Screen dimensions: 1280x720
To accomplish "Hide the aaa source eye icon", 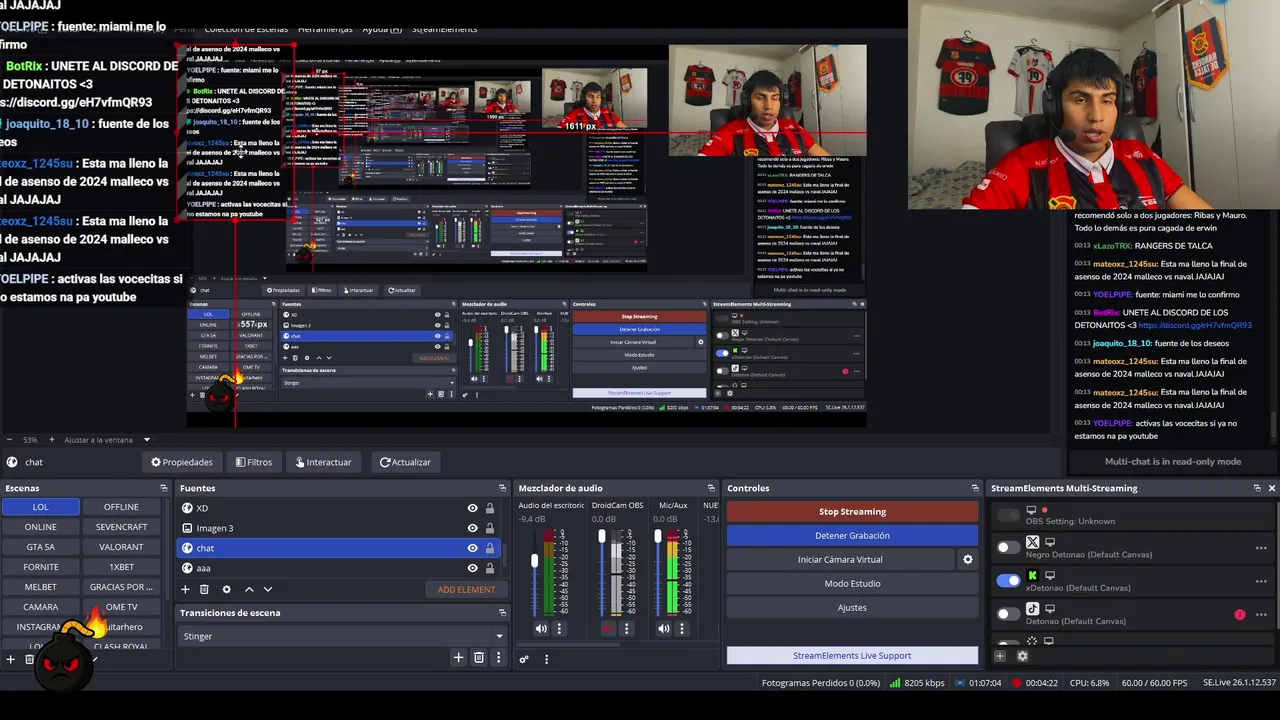I will click(x=472, y=568).
